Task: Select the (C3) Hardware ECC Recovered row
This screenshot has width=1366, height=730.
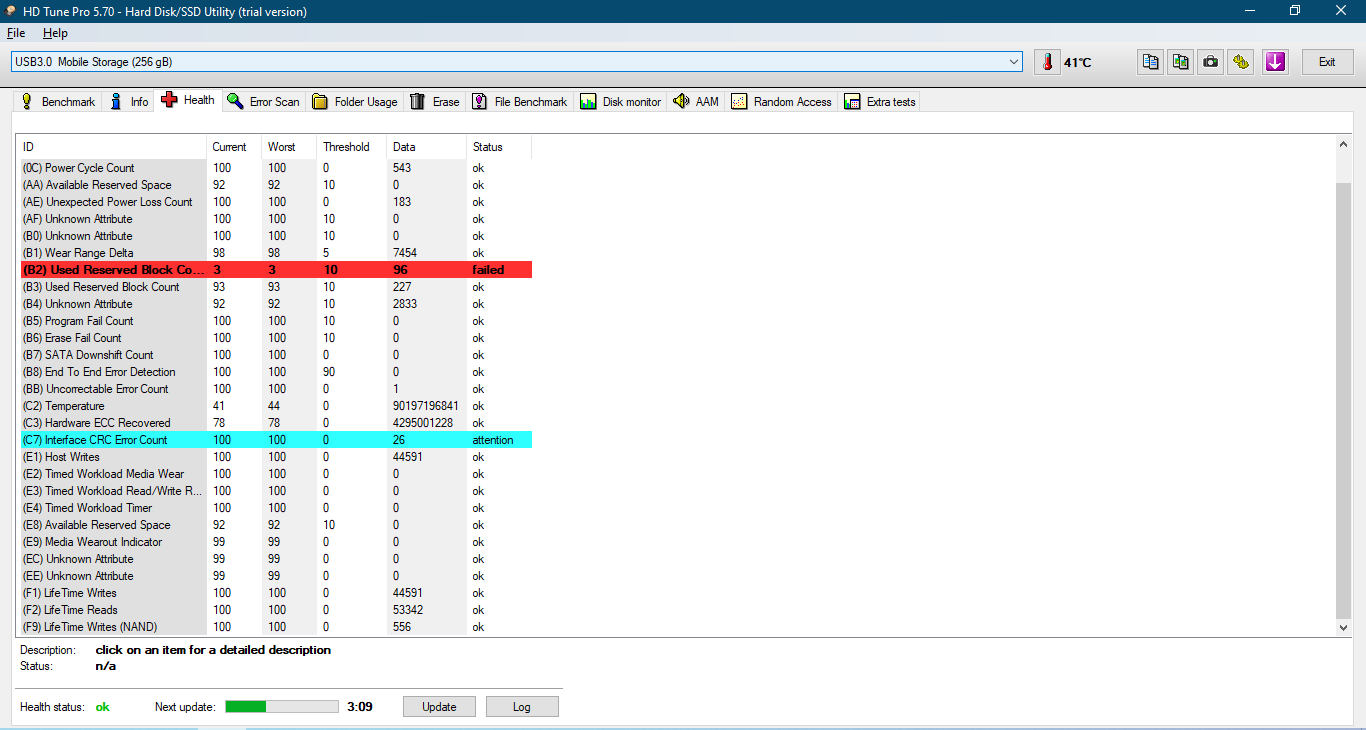Action: coord(276,423)
